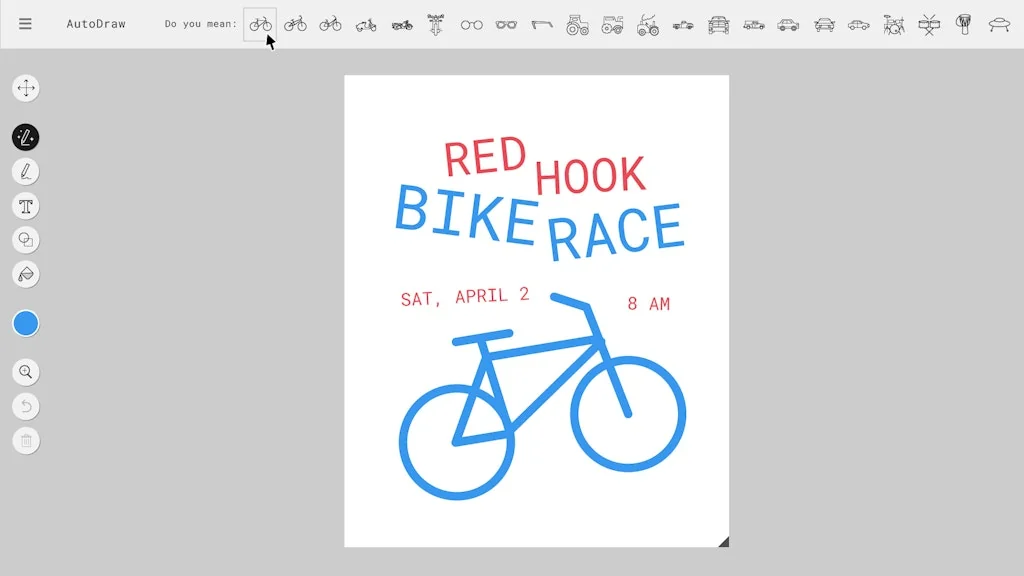1024x576 pixels.
Task: Pick the tractor suggestion
Action: coord(576,24)
